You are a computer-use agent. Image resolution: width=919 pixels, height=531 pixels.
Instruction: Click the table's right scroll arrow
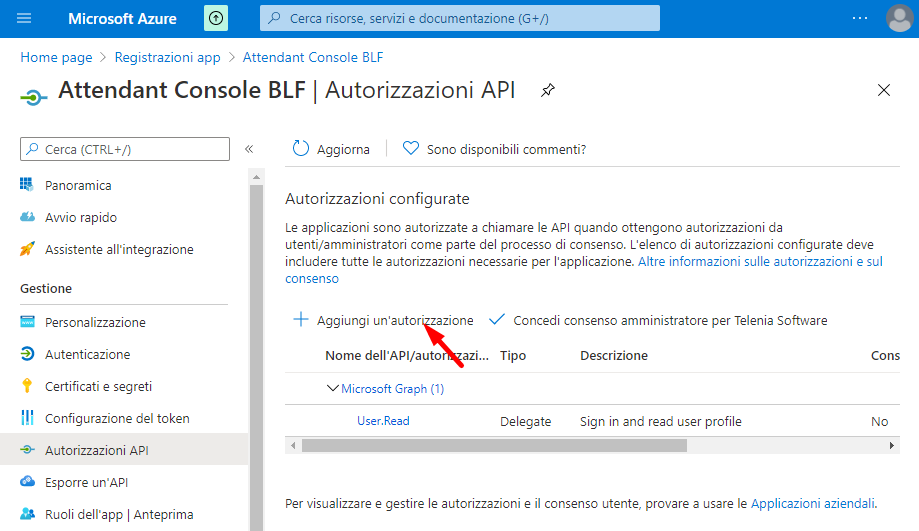click(x=891, y=445)
